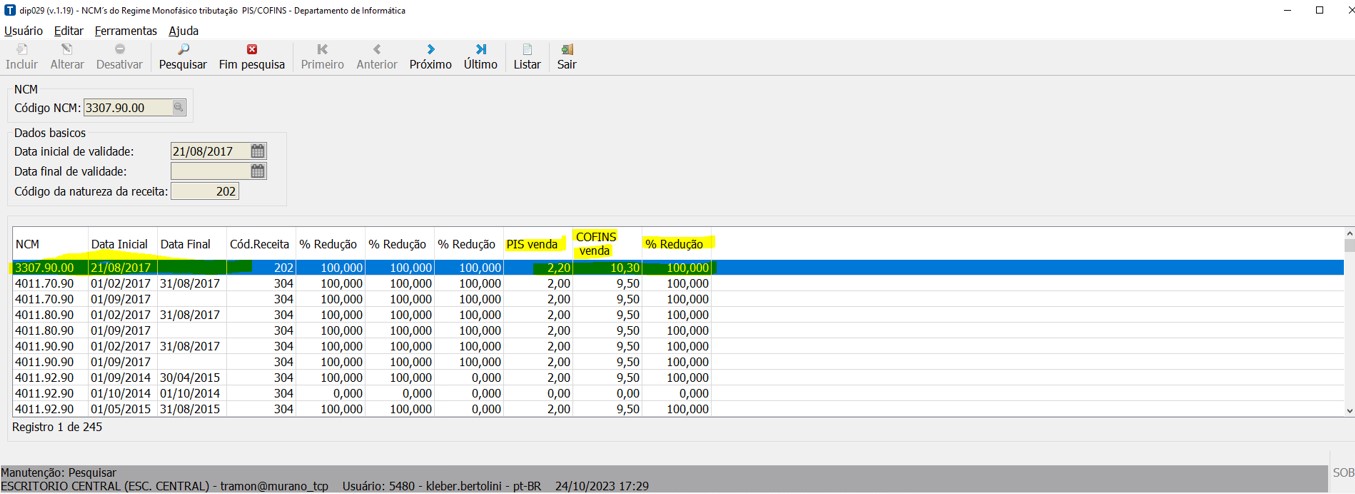Viewport: 1355px width, 494px height.
Task: Open the Ajuda menu
Action: pyautogui.click(x=183, y=31)
